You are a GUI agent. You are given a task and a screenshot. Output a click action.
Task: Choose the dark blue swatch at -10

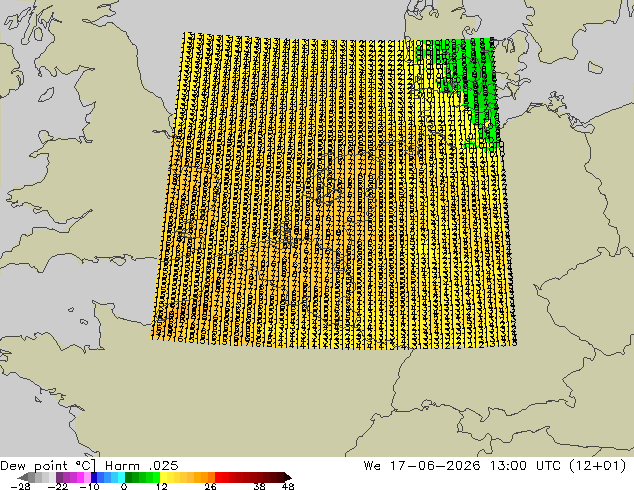tap(94, 477)
